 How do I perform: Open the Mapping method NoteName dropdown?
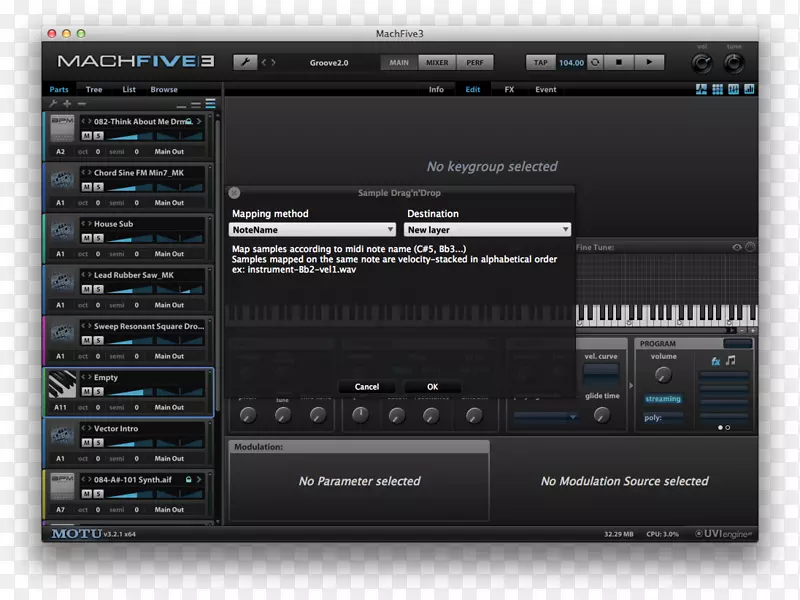(x=315, y=230)
